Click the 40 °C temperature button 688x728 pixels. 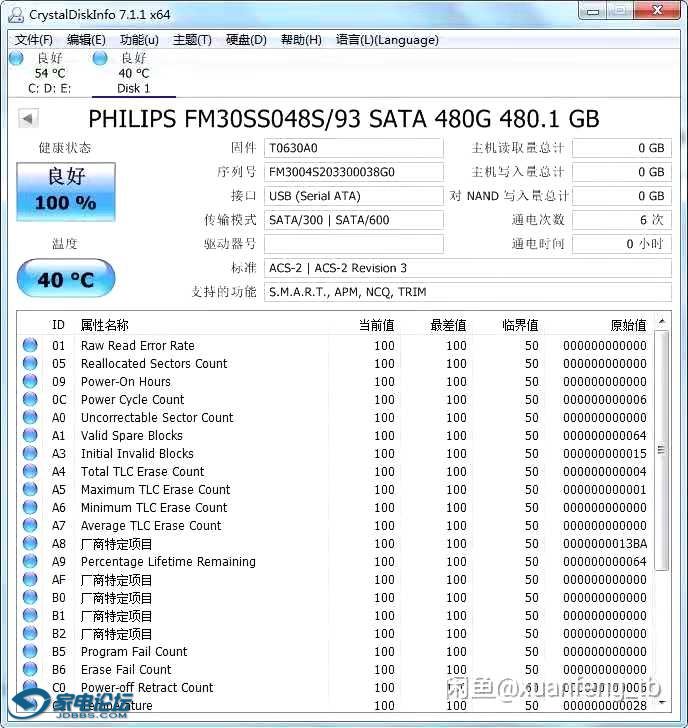66,279
